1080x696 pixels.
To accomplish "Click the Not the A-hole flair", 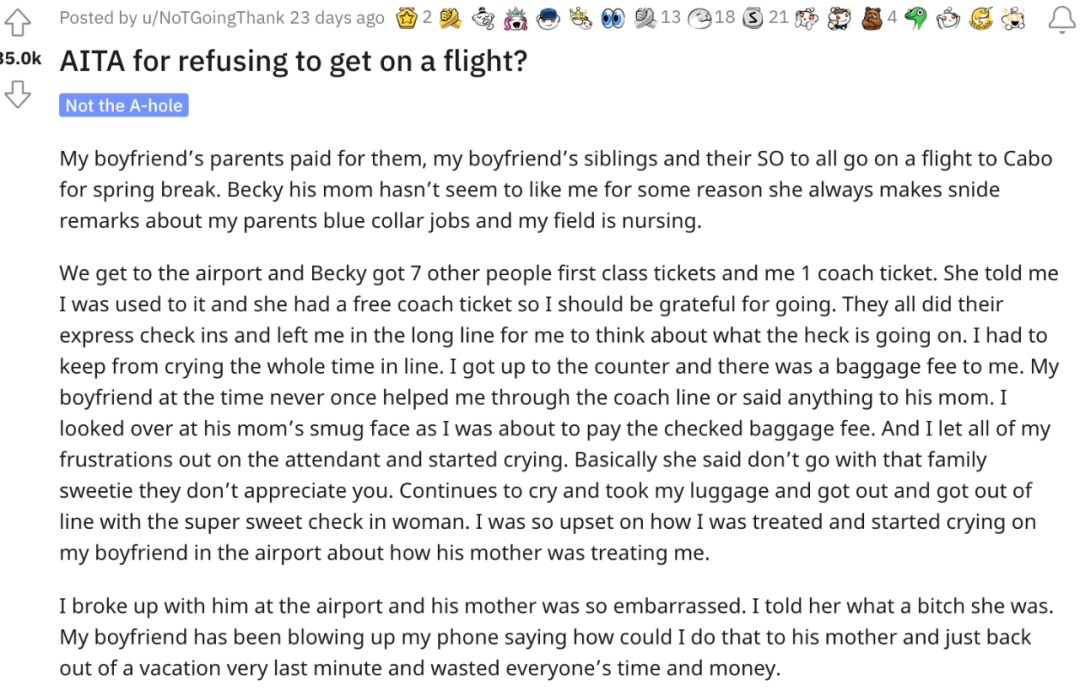I will click(x=124, y=105).
